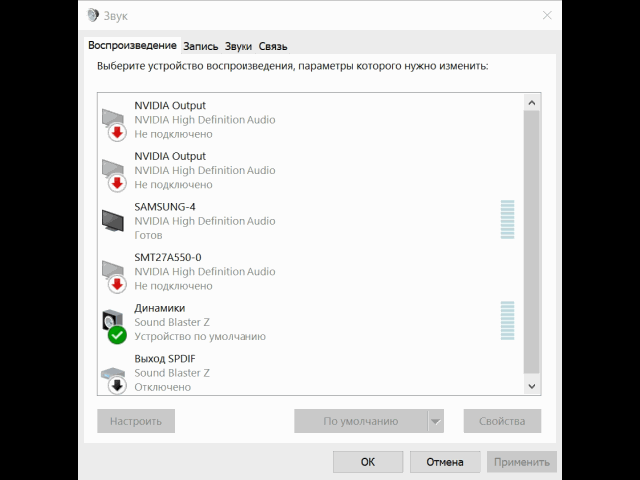The width and height of the screenshot is (640, 480).
Task: Click the Звук speaker icon in title bar
Action: 93,16
